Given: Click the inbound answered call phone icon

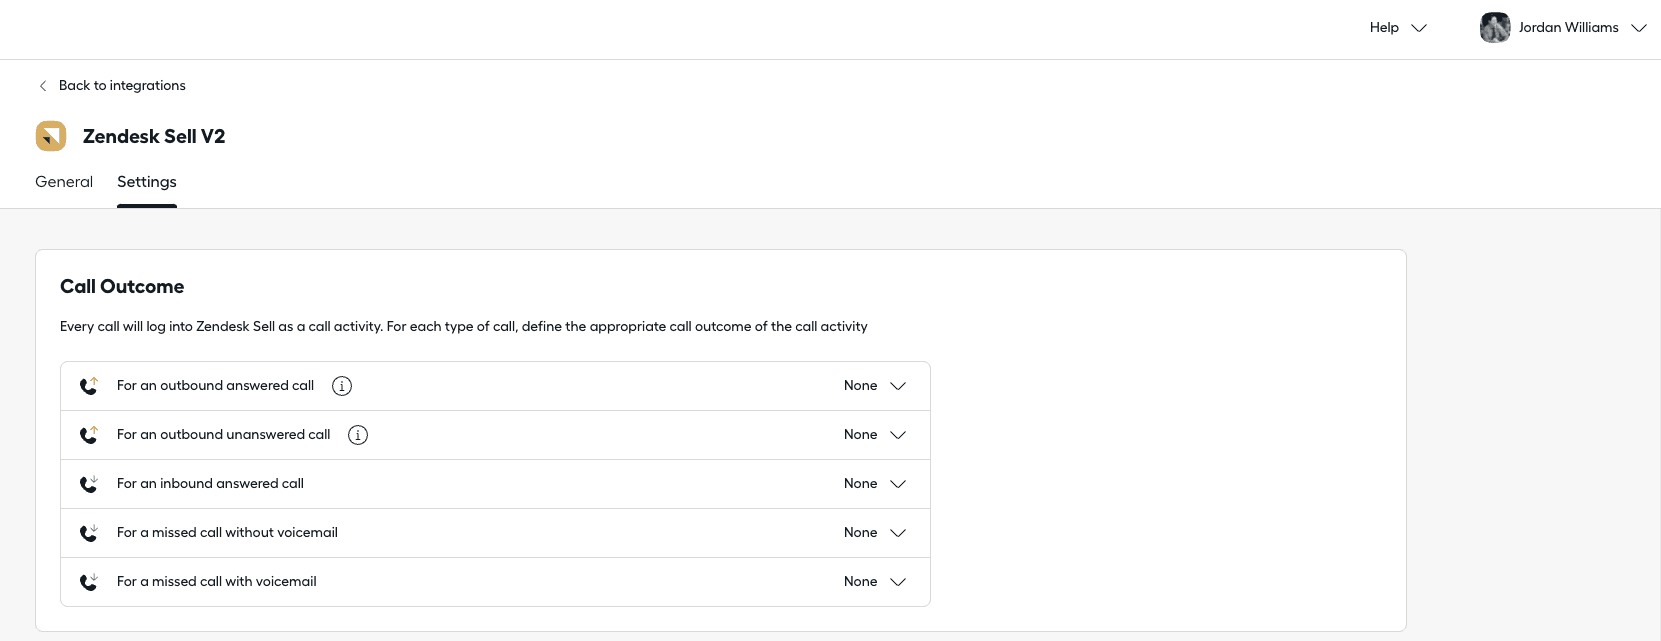Looking at the screenshot, I should click(89, 484).
